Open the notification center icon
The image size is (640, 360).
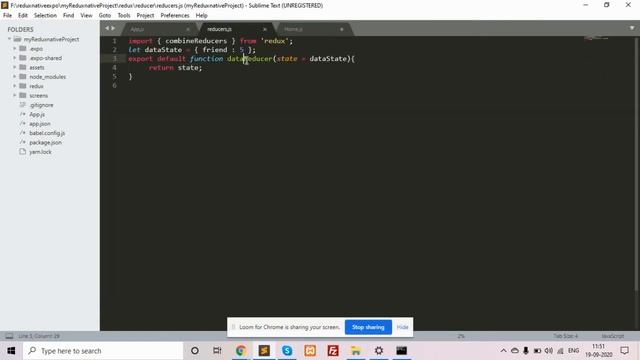coord(624,351)
